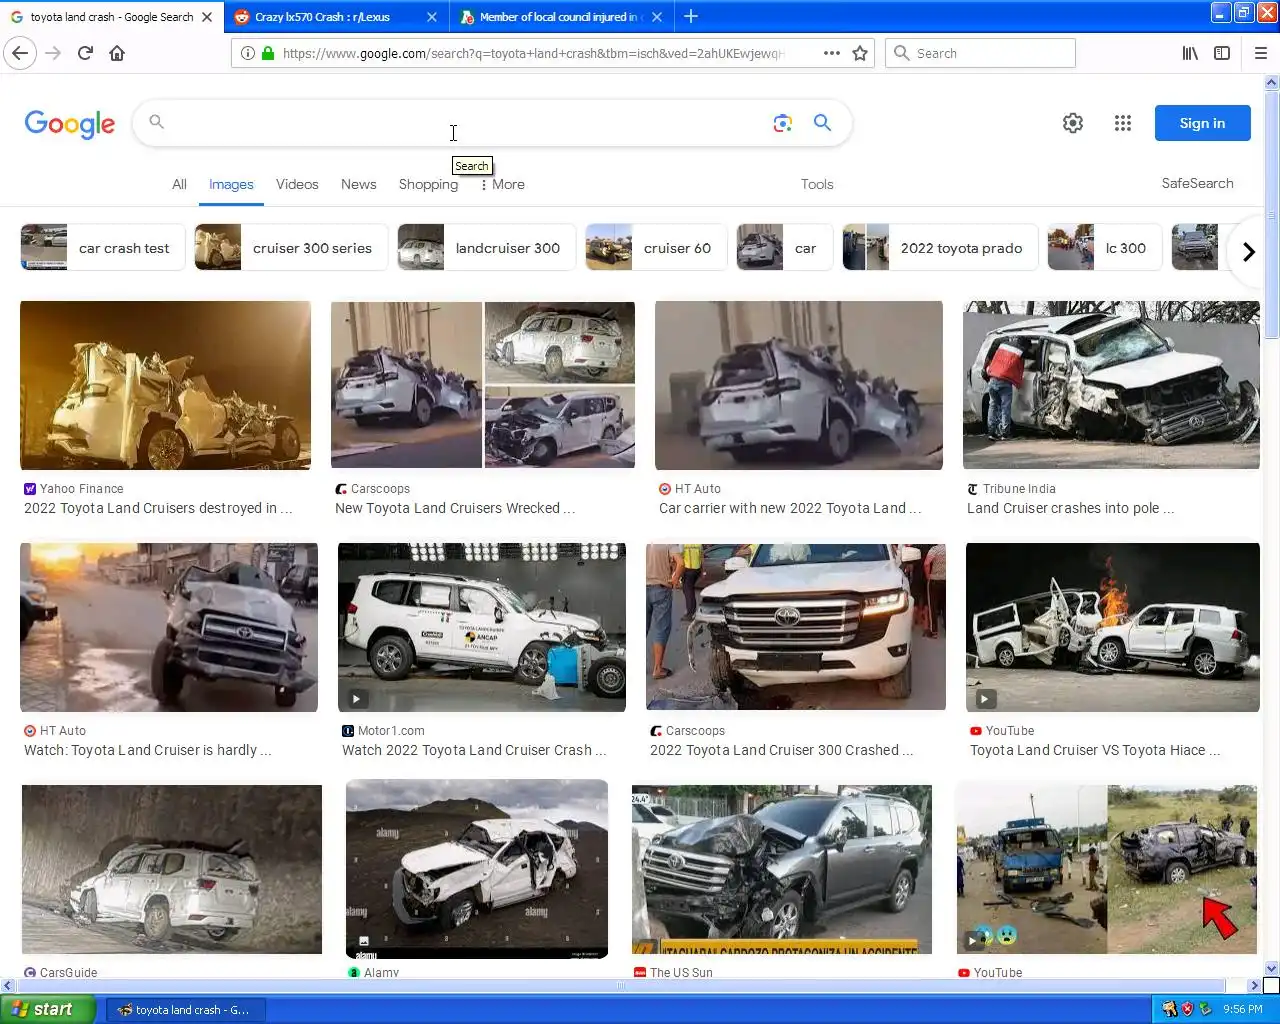Viewport: 1280px width, 1024px height.
Task: Reload the current page
Action: point(85,53)
